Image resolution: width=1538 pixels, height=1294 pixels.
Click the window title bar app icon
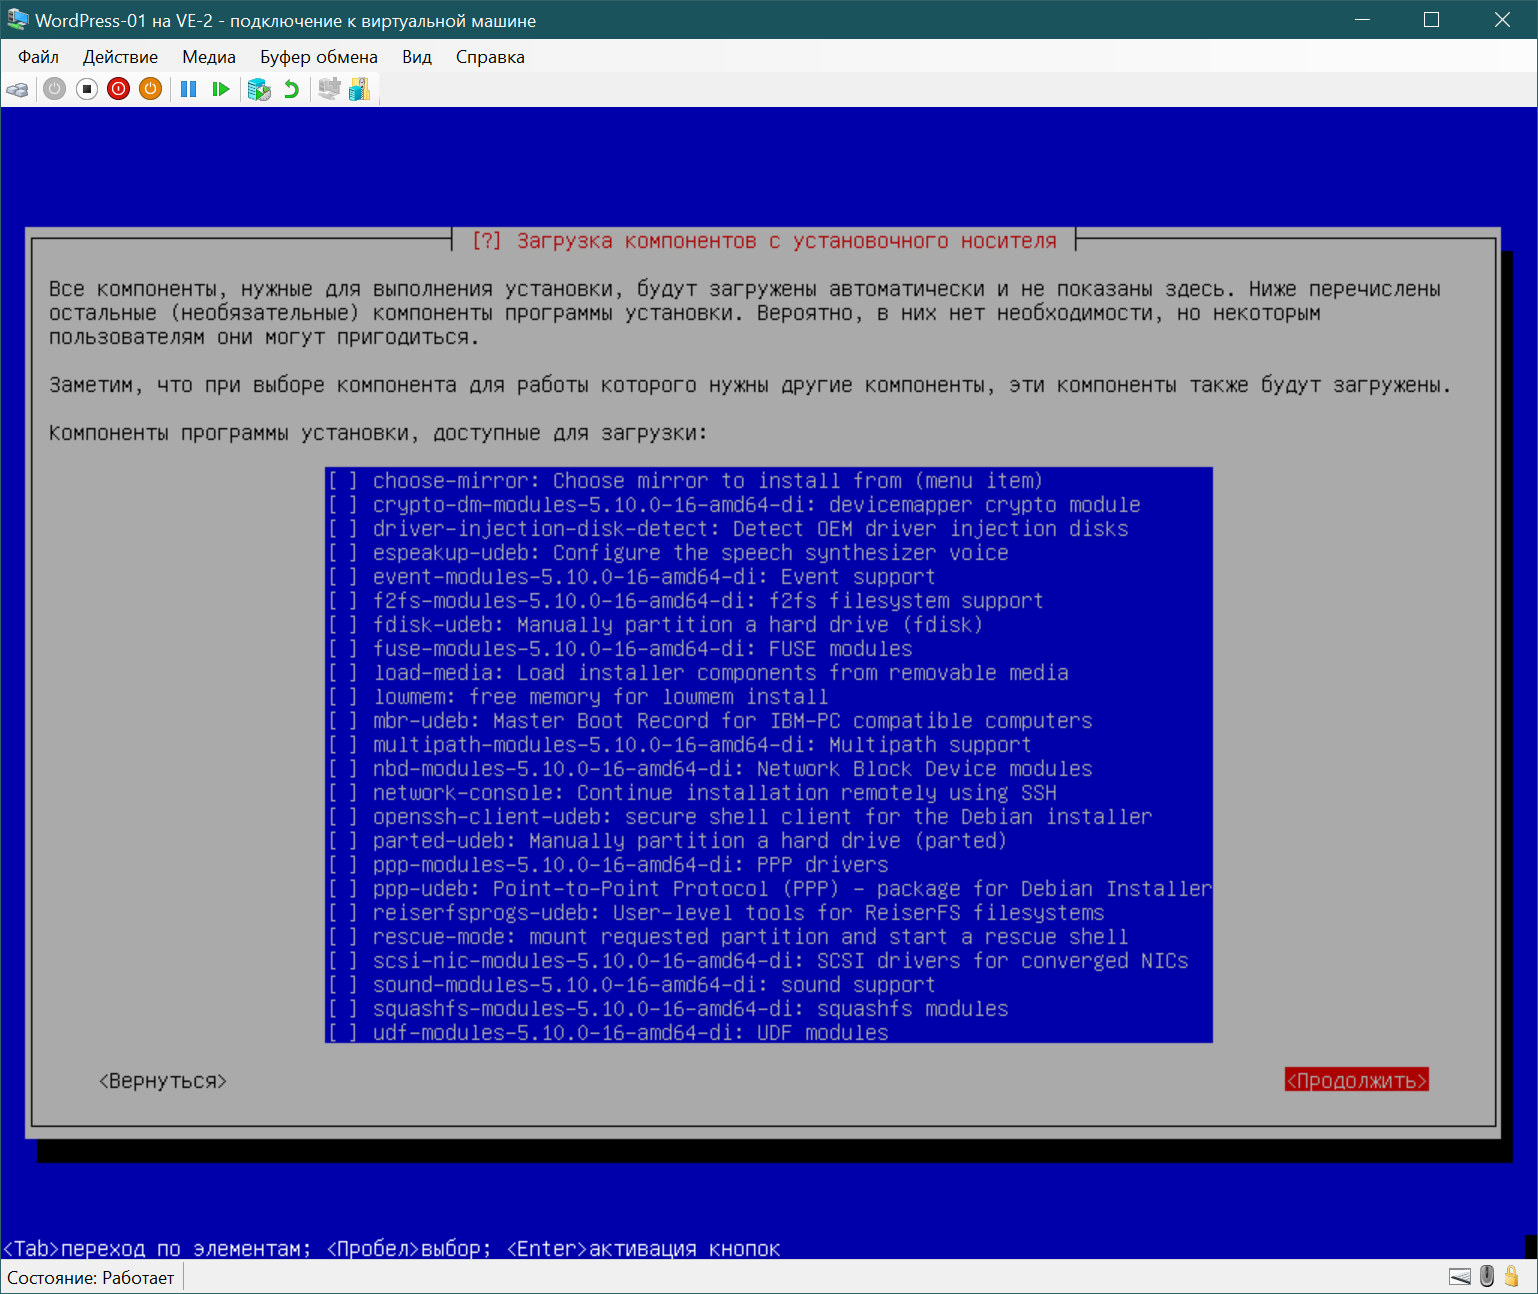point(17,20)
